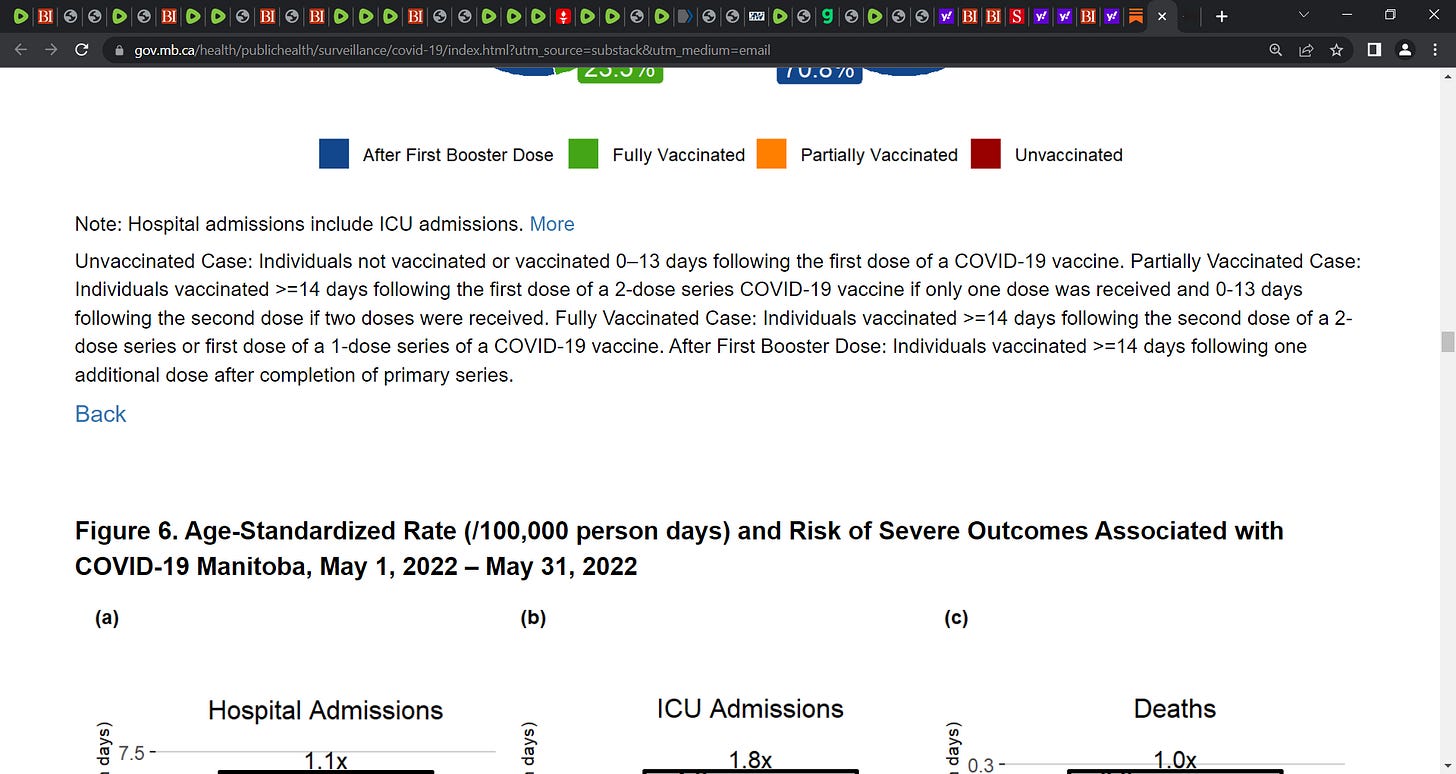Switch to the orange Substack bookmark tab
Viewport: 1456px width, 774px height.
1135,16
